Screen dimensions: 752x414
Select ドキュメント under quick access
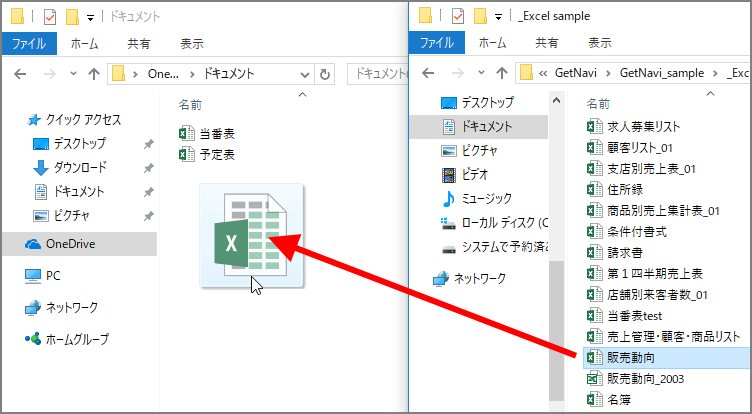coord(78,191)
